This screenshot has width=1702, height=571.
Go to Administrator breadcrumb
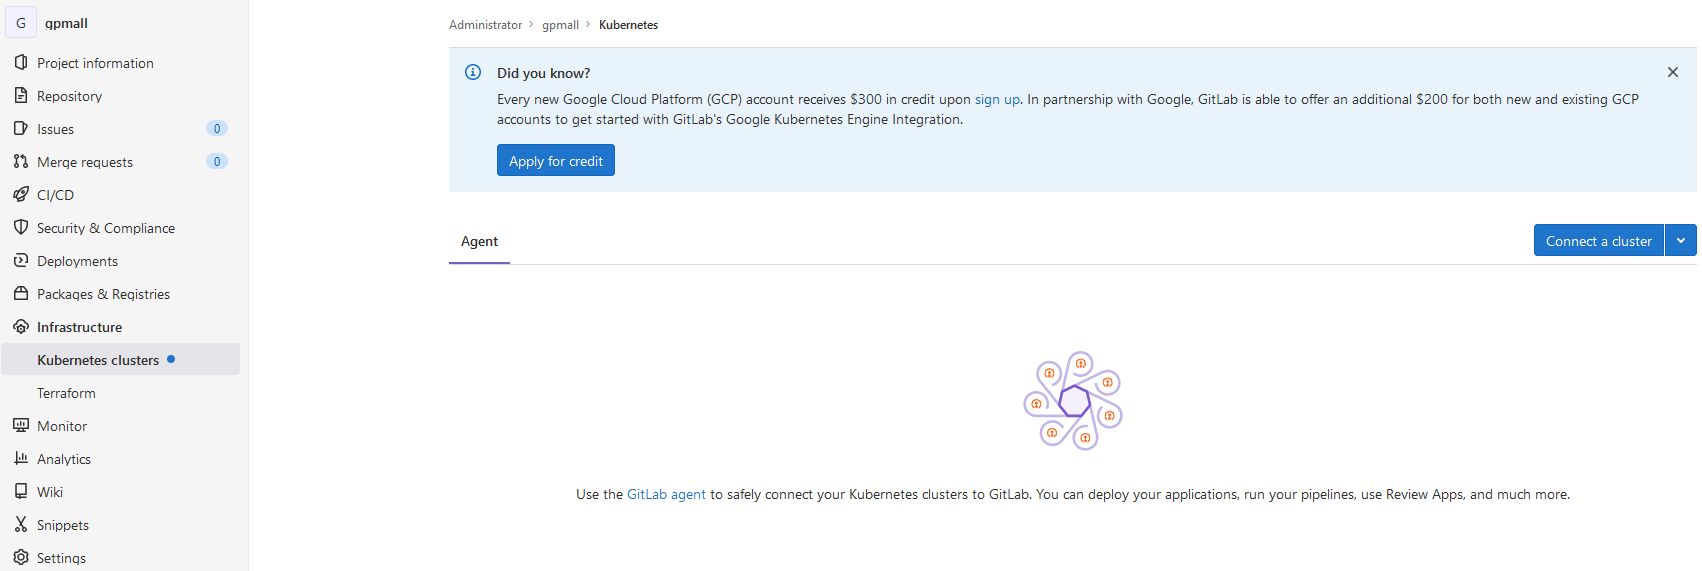pyautogui.click(x=485, y=25)
